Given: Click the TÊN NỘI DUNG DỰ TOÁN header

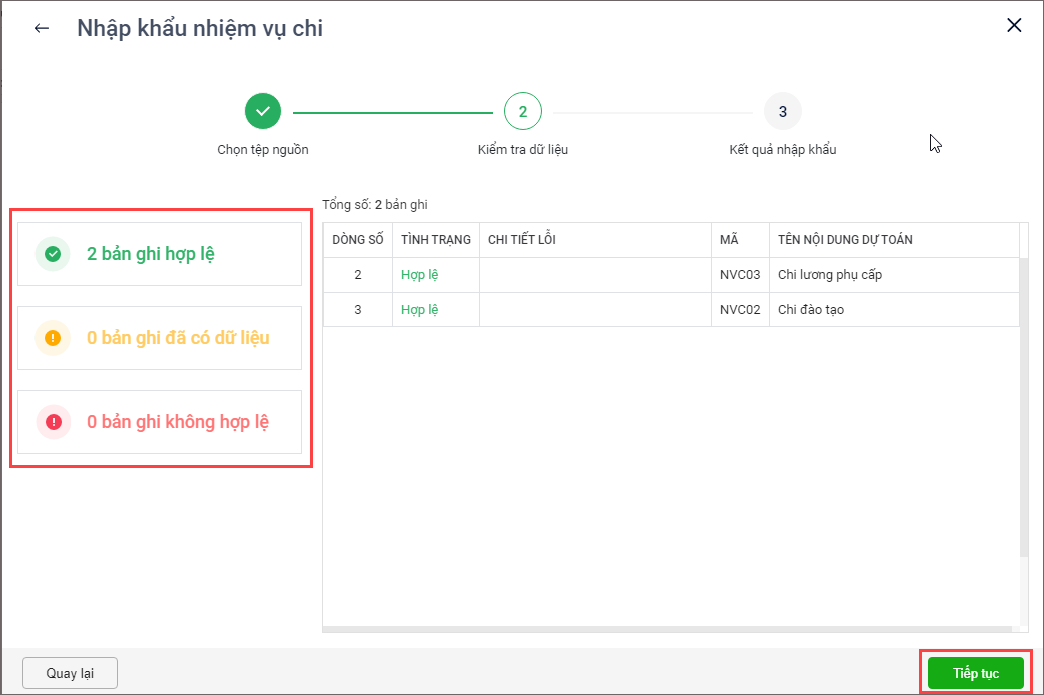Looking at the screenshot, I should pyautogui.click(x=845, y=240).
